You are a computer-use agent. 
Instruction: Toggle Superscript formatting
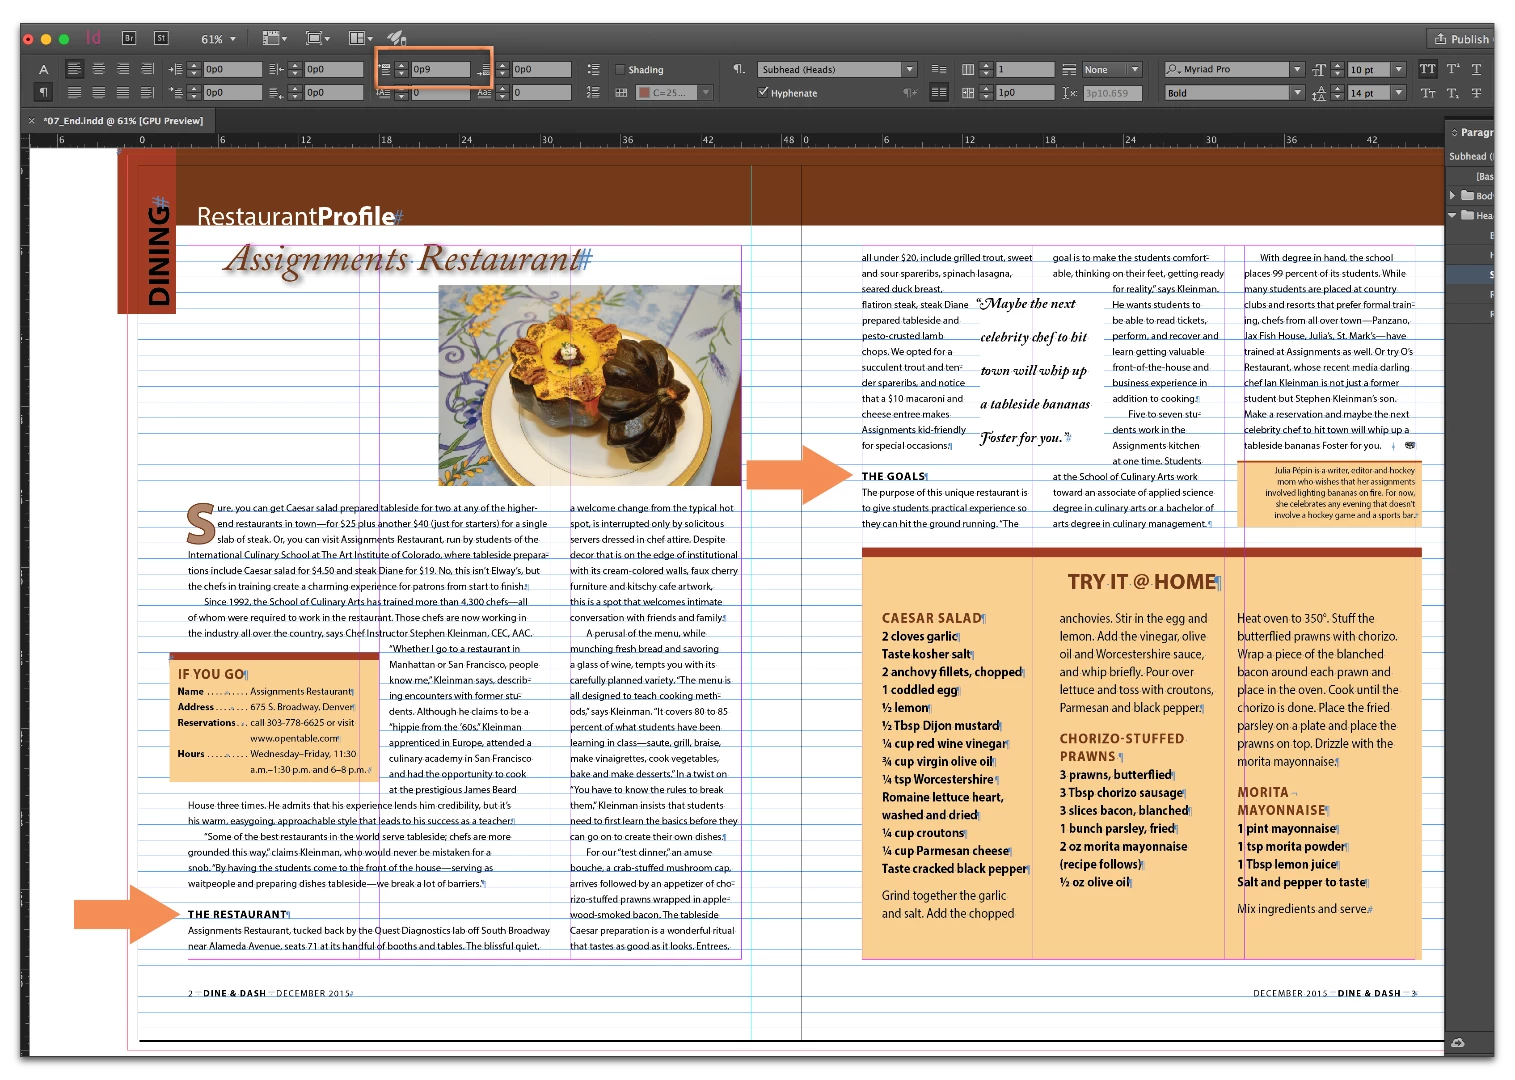[1452, 69]
